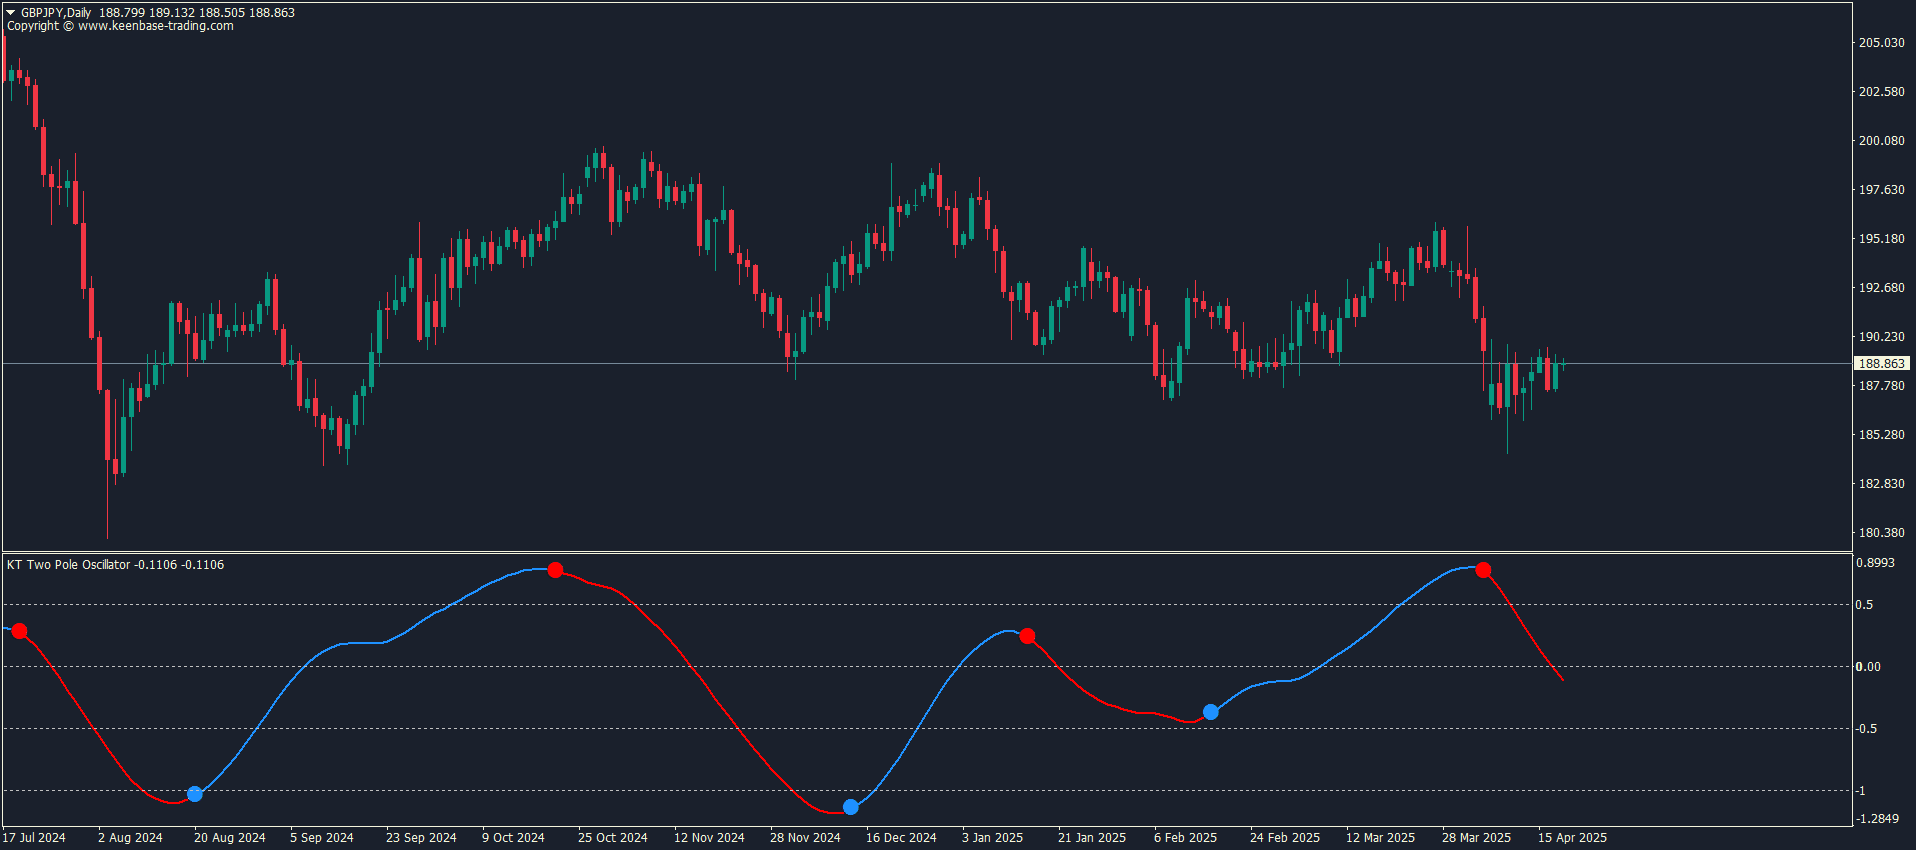Click the 2 Aug 2024 date label
Viewport: 1916px width, 850px height.
[130, 838]
